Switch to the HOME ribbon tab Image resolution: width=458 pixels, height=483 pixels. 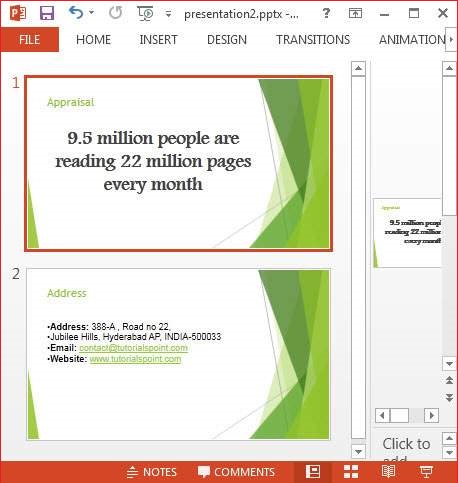(93, 40)
